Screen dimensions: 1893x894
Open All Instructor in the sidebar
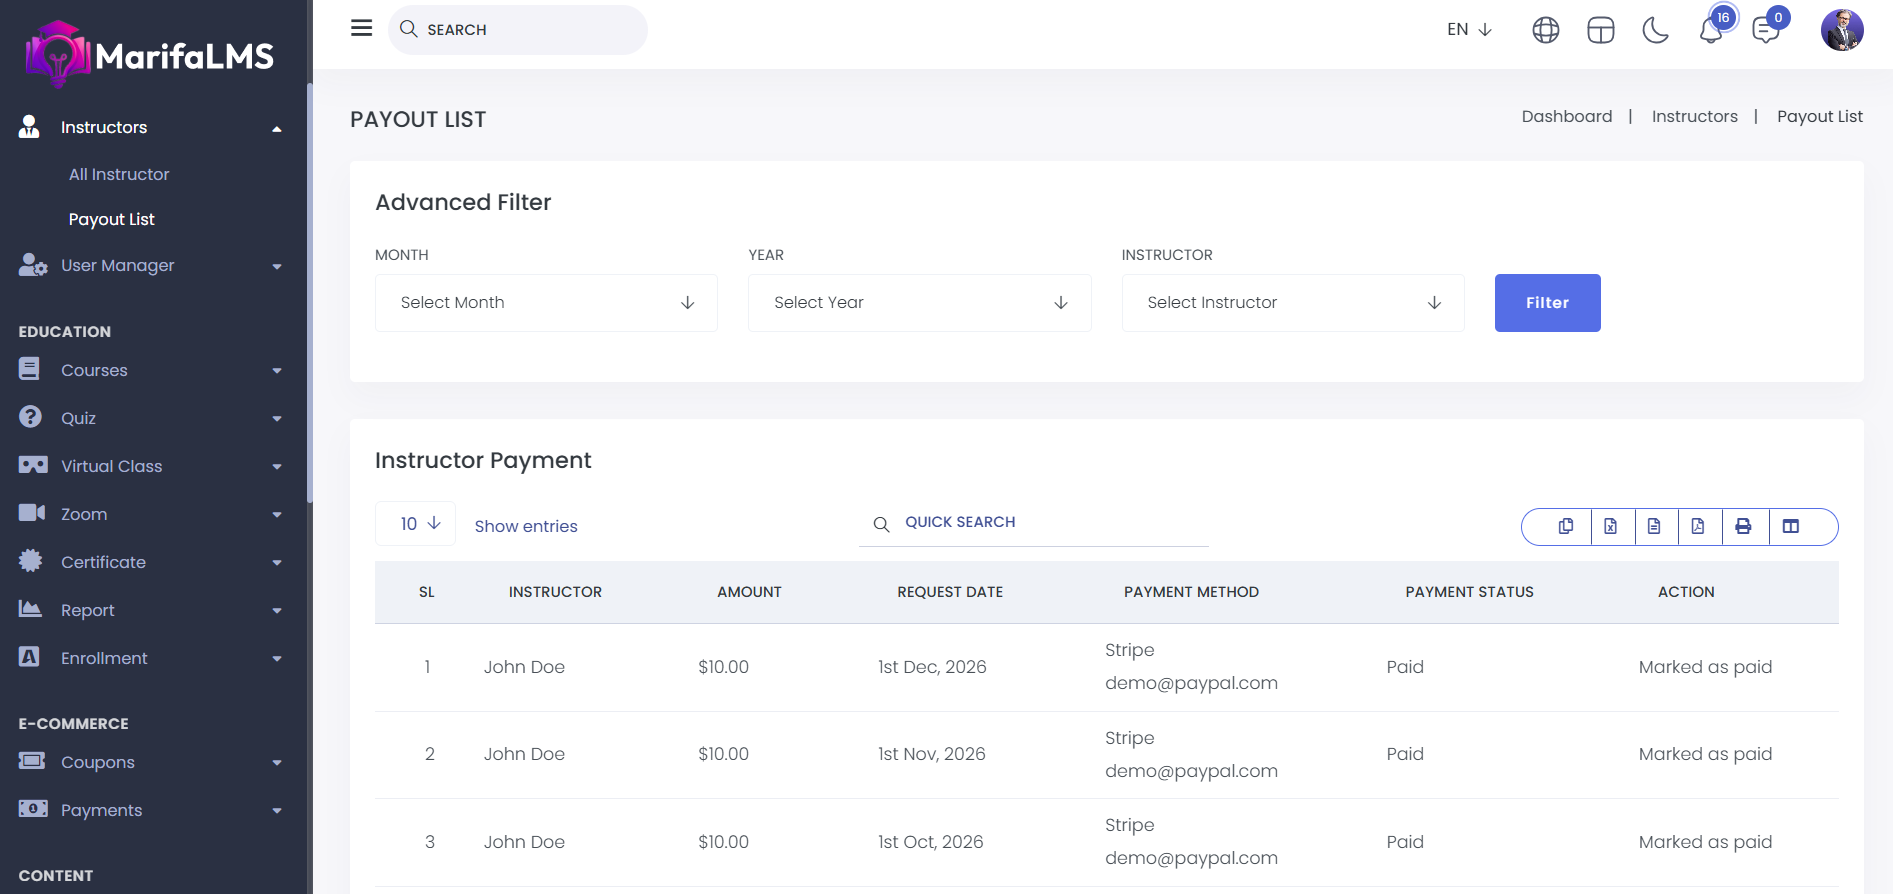pos(119,174)
